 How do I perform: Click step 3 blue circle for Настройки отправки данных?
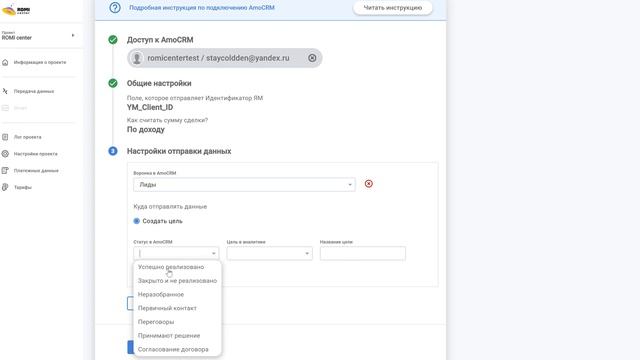[113, 151]
